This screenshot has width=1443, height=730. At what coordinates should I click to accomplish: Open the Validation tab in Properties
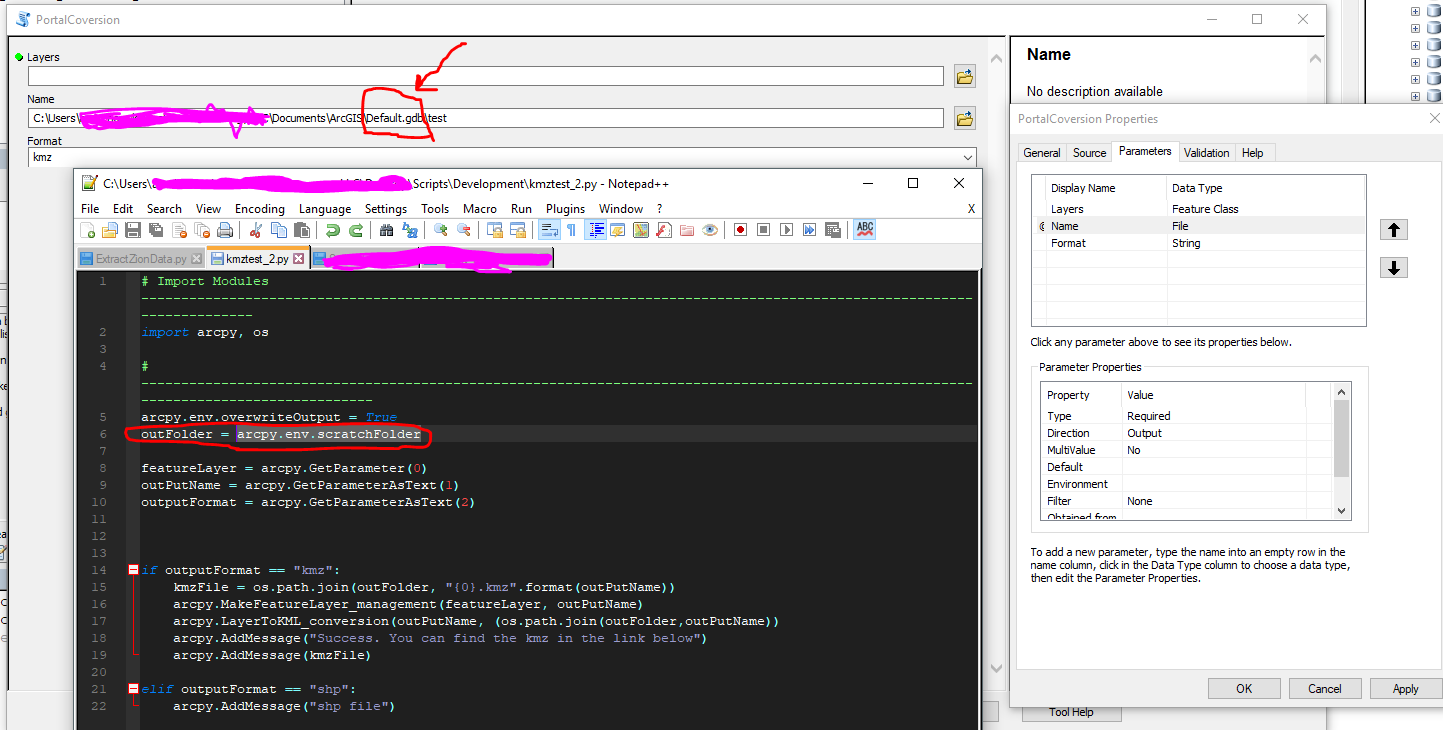[x=1206, y=153]
